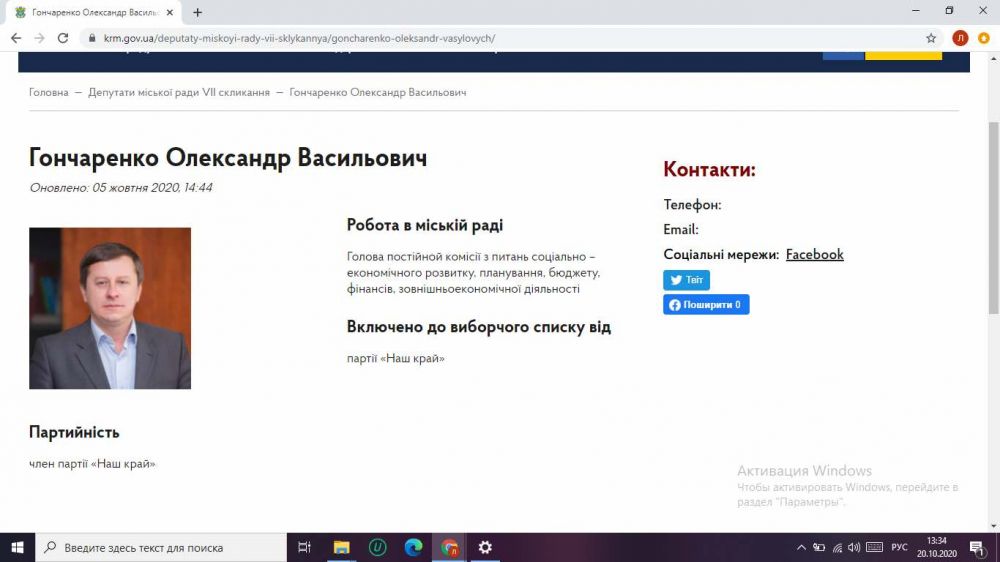Show hidden system tray icons

(x=802, y=547)
